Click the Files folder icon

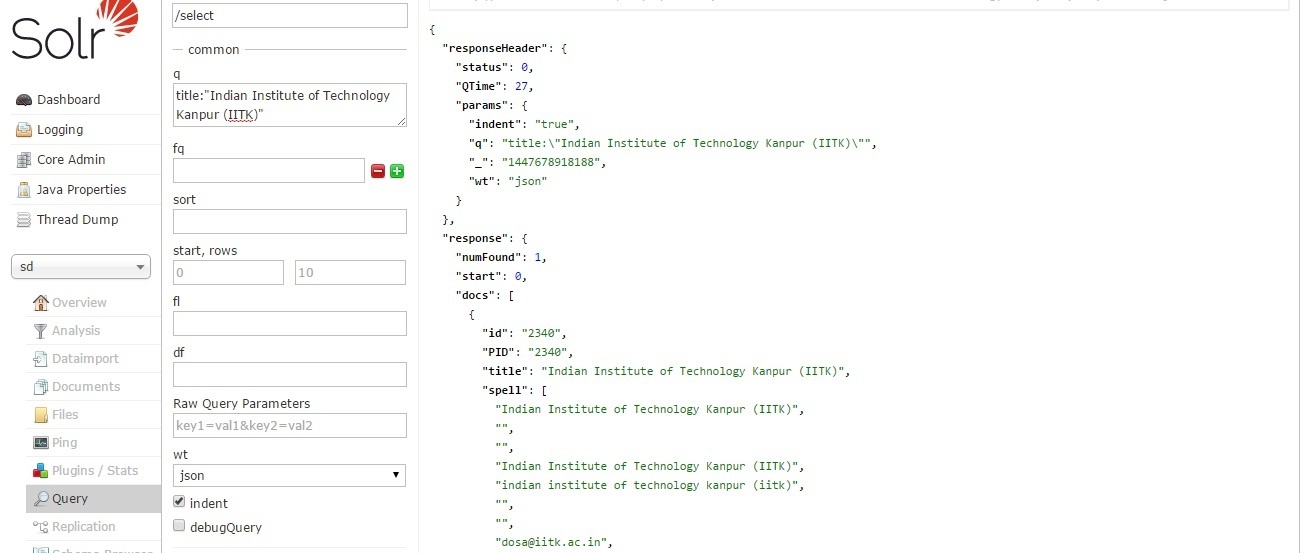point(41,415)
